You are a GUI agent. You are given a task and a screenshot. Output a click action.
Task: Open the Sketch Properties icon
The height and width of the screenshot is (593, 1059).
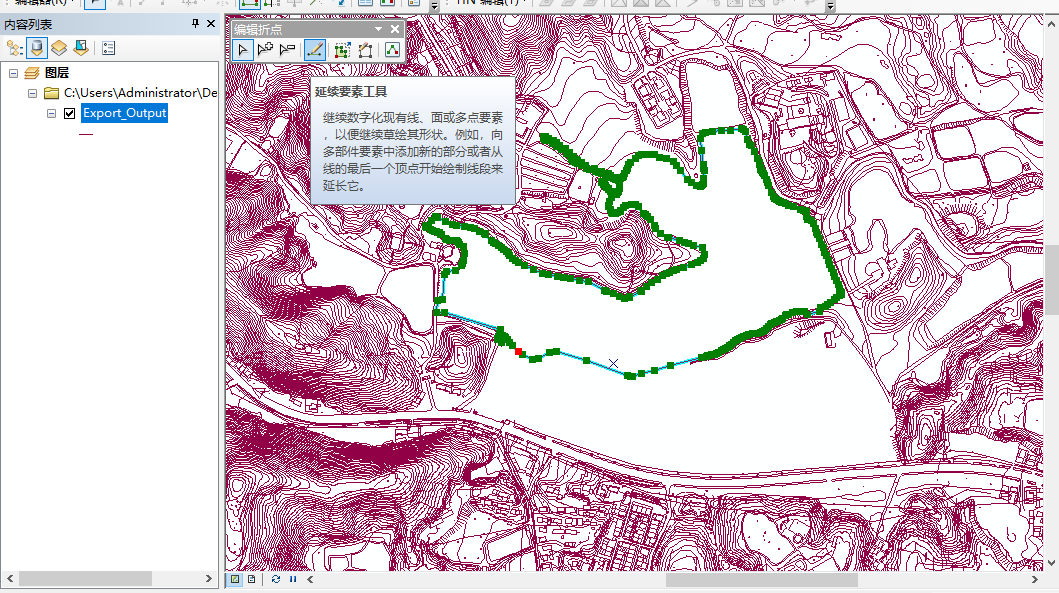(x=394, y=49)
